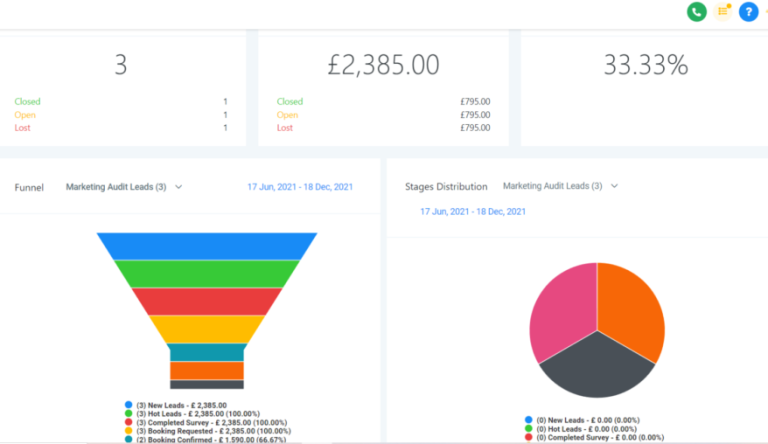This screenshot has width=768, height=444.
Task: Click the blue top funnel segment
Action: 207,246
